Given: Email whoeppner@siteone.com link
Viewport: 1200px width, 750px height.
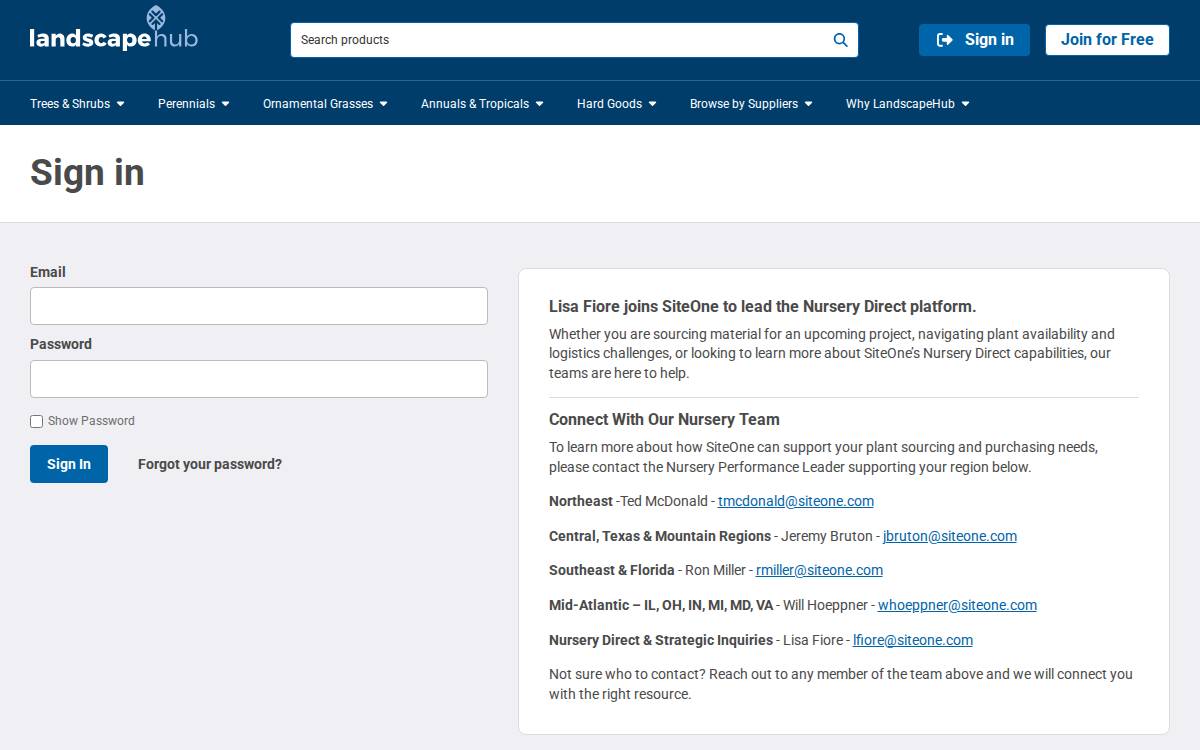Looking at the screenshot, I should click(x=957, y=605).
